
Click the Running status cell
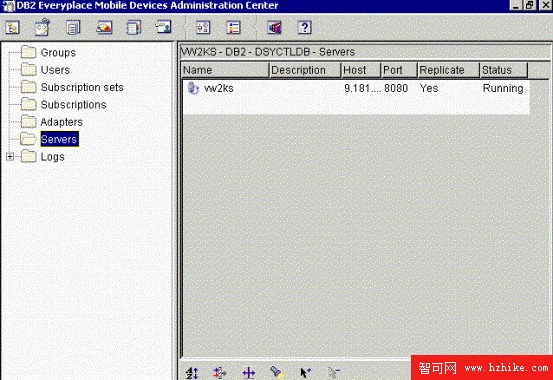tap(503, 88)
